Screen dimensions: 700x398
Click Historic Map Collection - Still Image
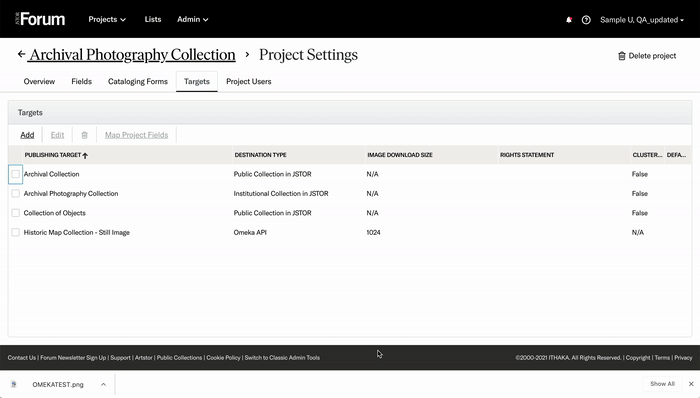[x=76, y=232]
